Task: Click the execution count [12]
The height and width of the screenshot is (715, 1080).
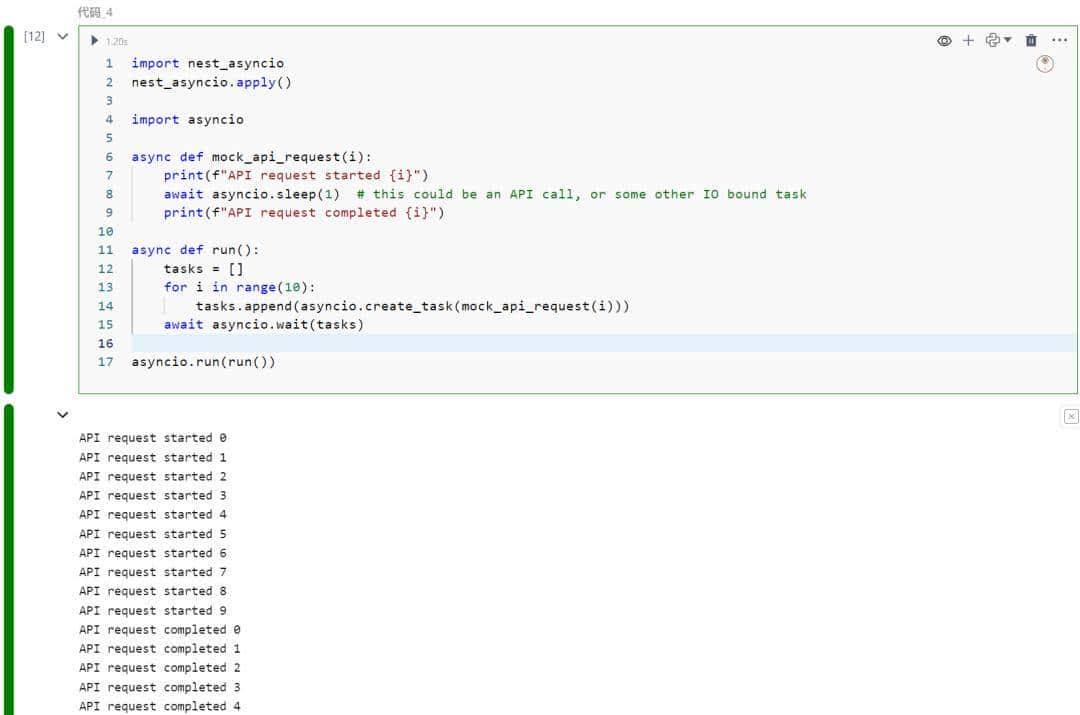Action: point(35,36)
